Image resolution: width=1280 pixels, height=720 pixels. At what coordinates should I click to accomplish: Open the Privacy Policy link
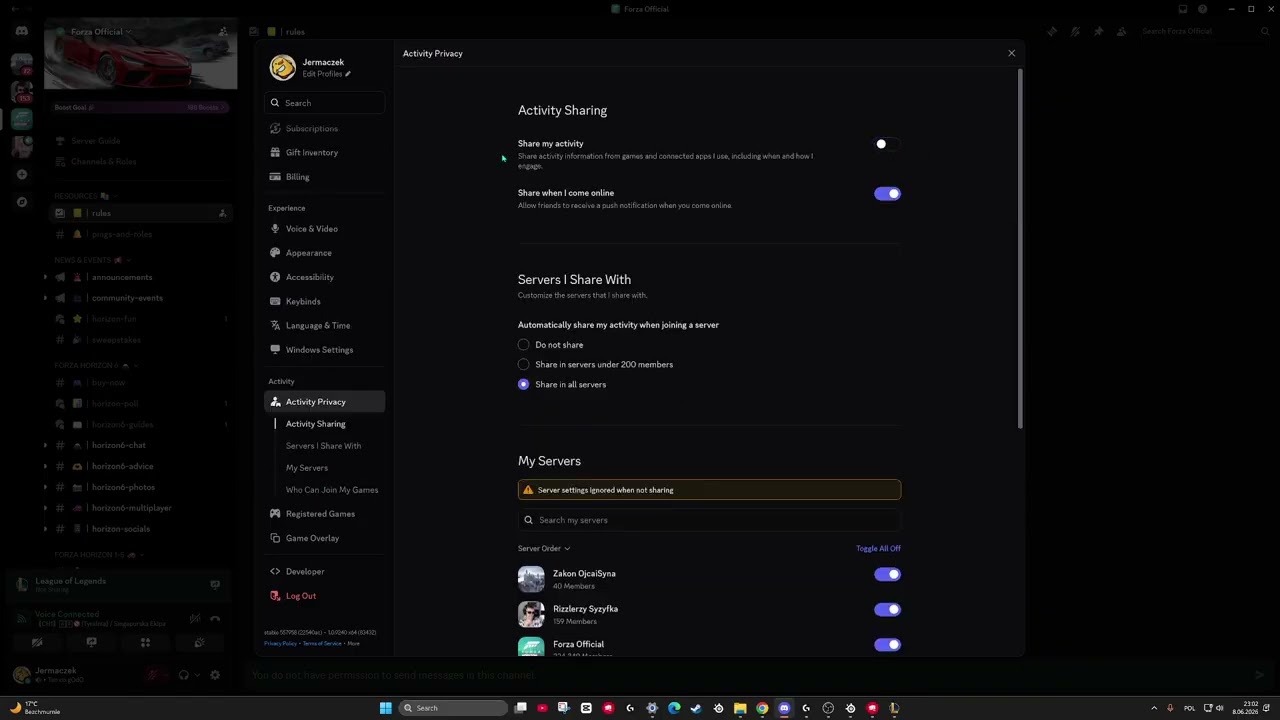(280, 643)
